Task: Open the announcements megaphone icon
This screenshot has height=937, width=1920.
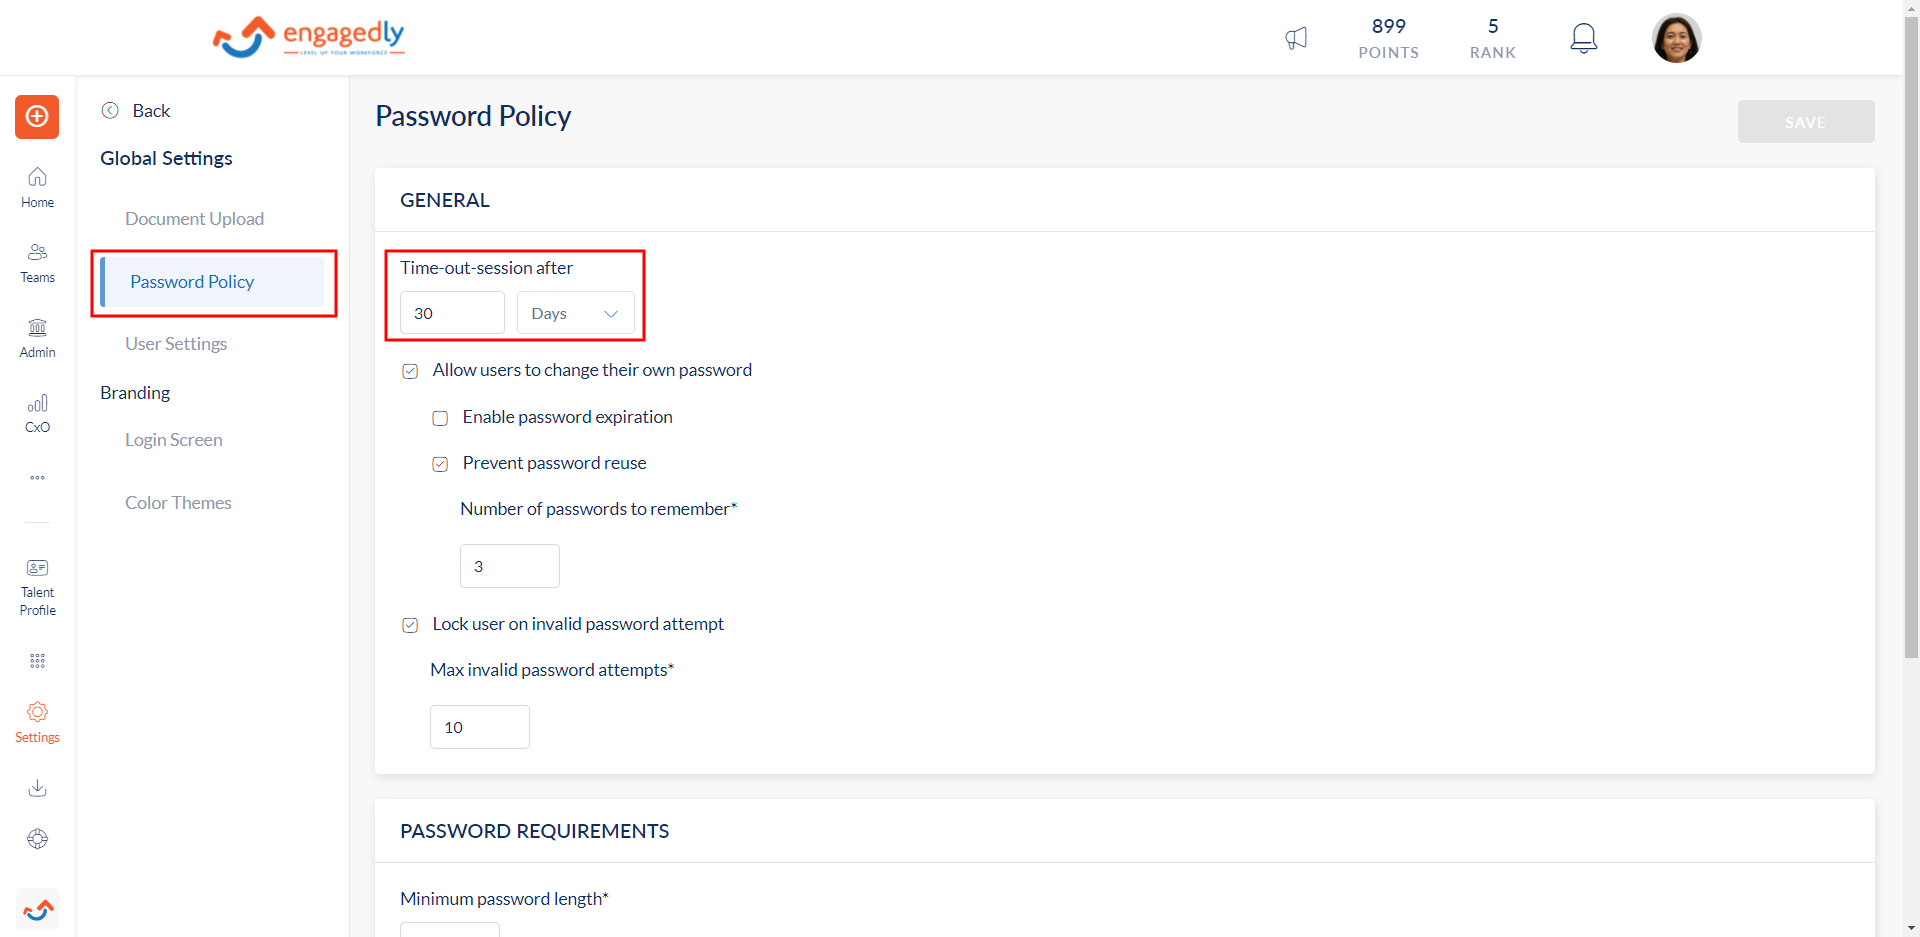Action: 1296,38
